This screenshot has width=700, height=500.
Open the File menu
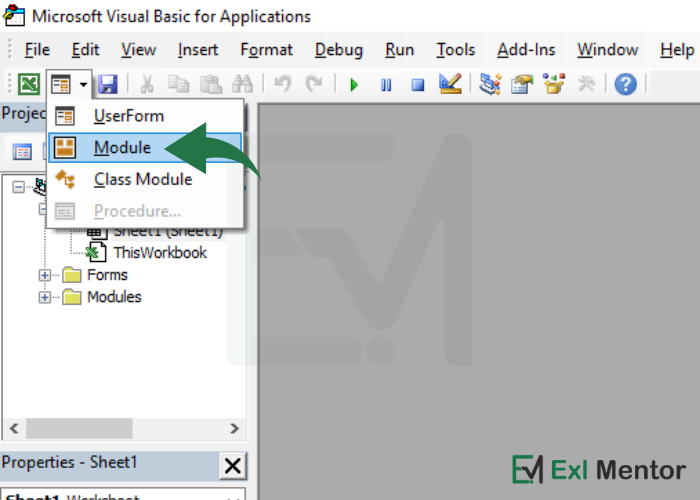coord(37,50)
